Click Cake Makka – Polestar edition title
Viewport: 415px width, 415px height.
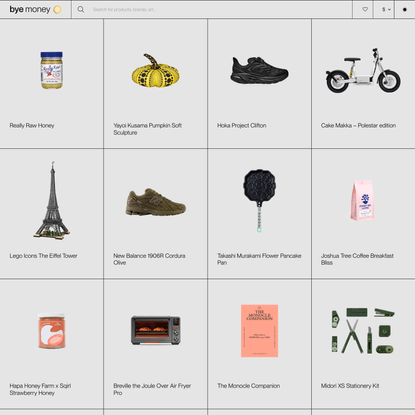(x=358, y=125)
